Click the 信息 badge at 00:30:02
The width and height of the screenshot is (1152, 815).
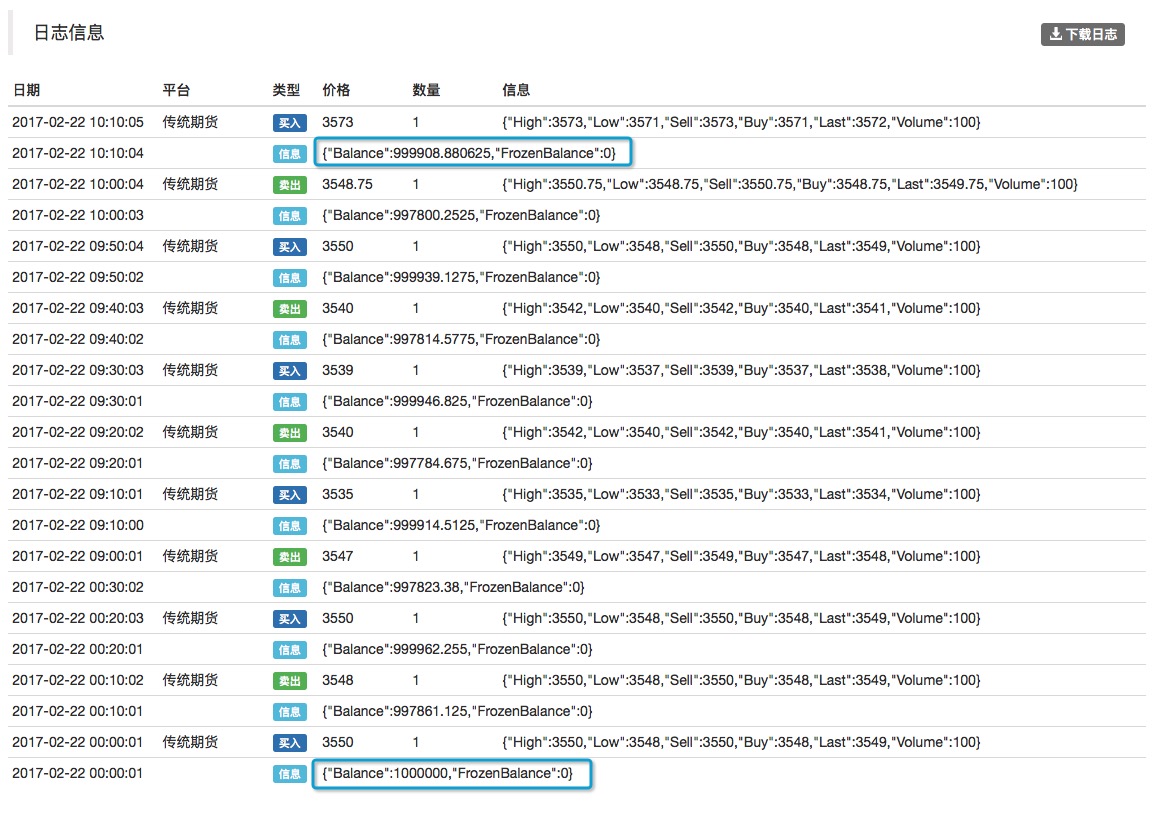(289, 588)
